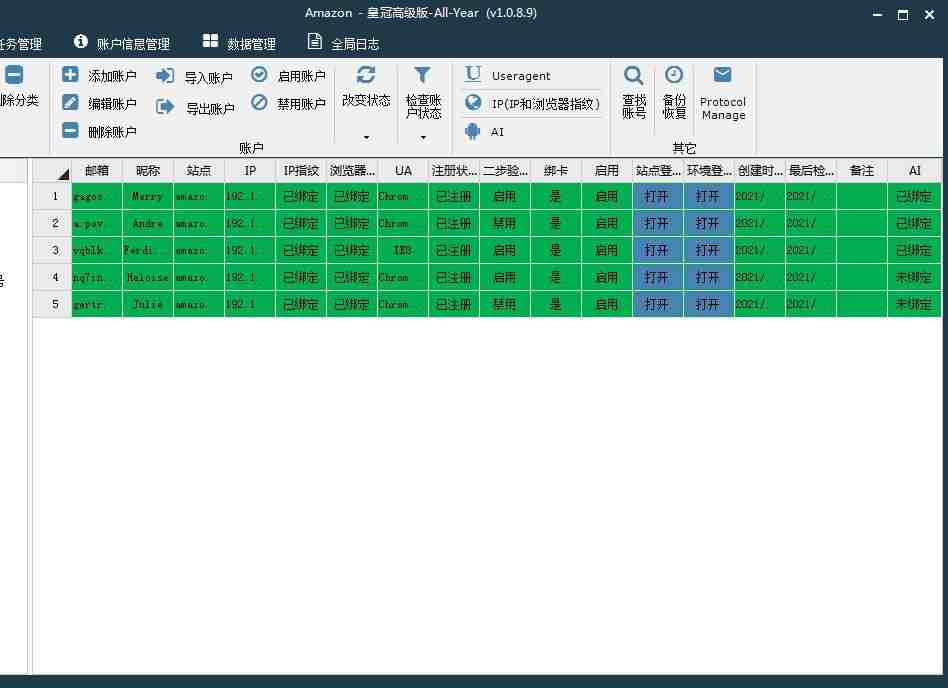Click the grid corner select-all triangle
This screenshot has width=948, height=688.
(63, 175)
